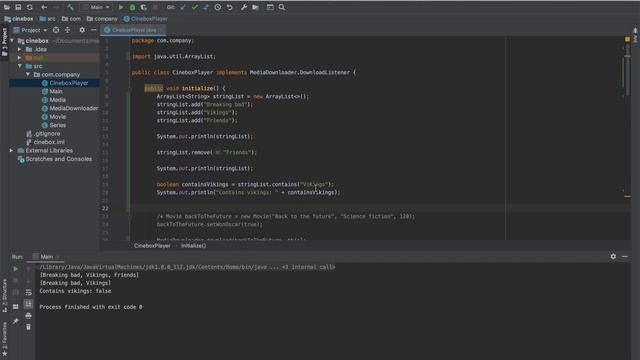640x360 pixels.
Task: Rerun Main with Run panel play icon
Action: (16, 269)
